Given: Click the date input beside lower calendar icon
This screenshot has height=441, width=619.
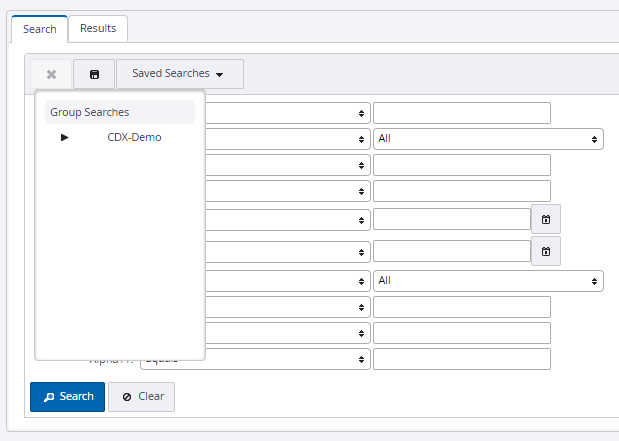Looking at the screenshot, I should click(451, 251).
